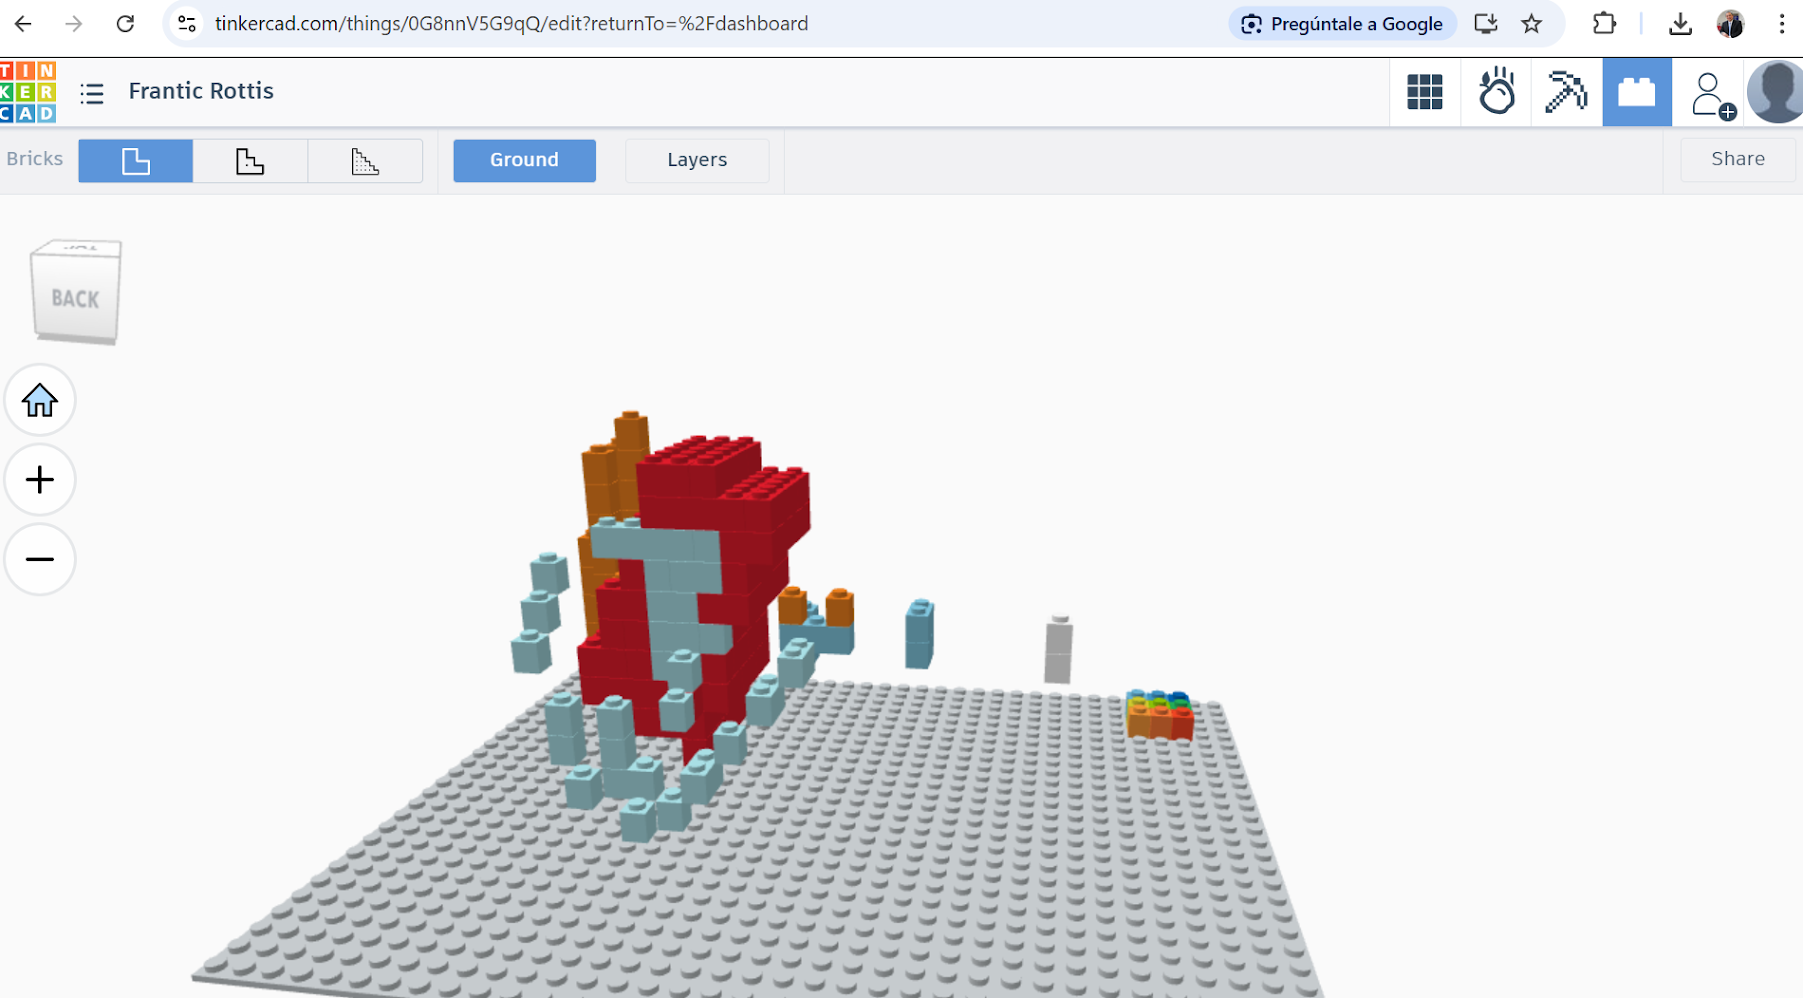Toggle the Ground button
This screenshot has width=1803, height=998.
click(524, 160)
